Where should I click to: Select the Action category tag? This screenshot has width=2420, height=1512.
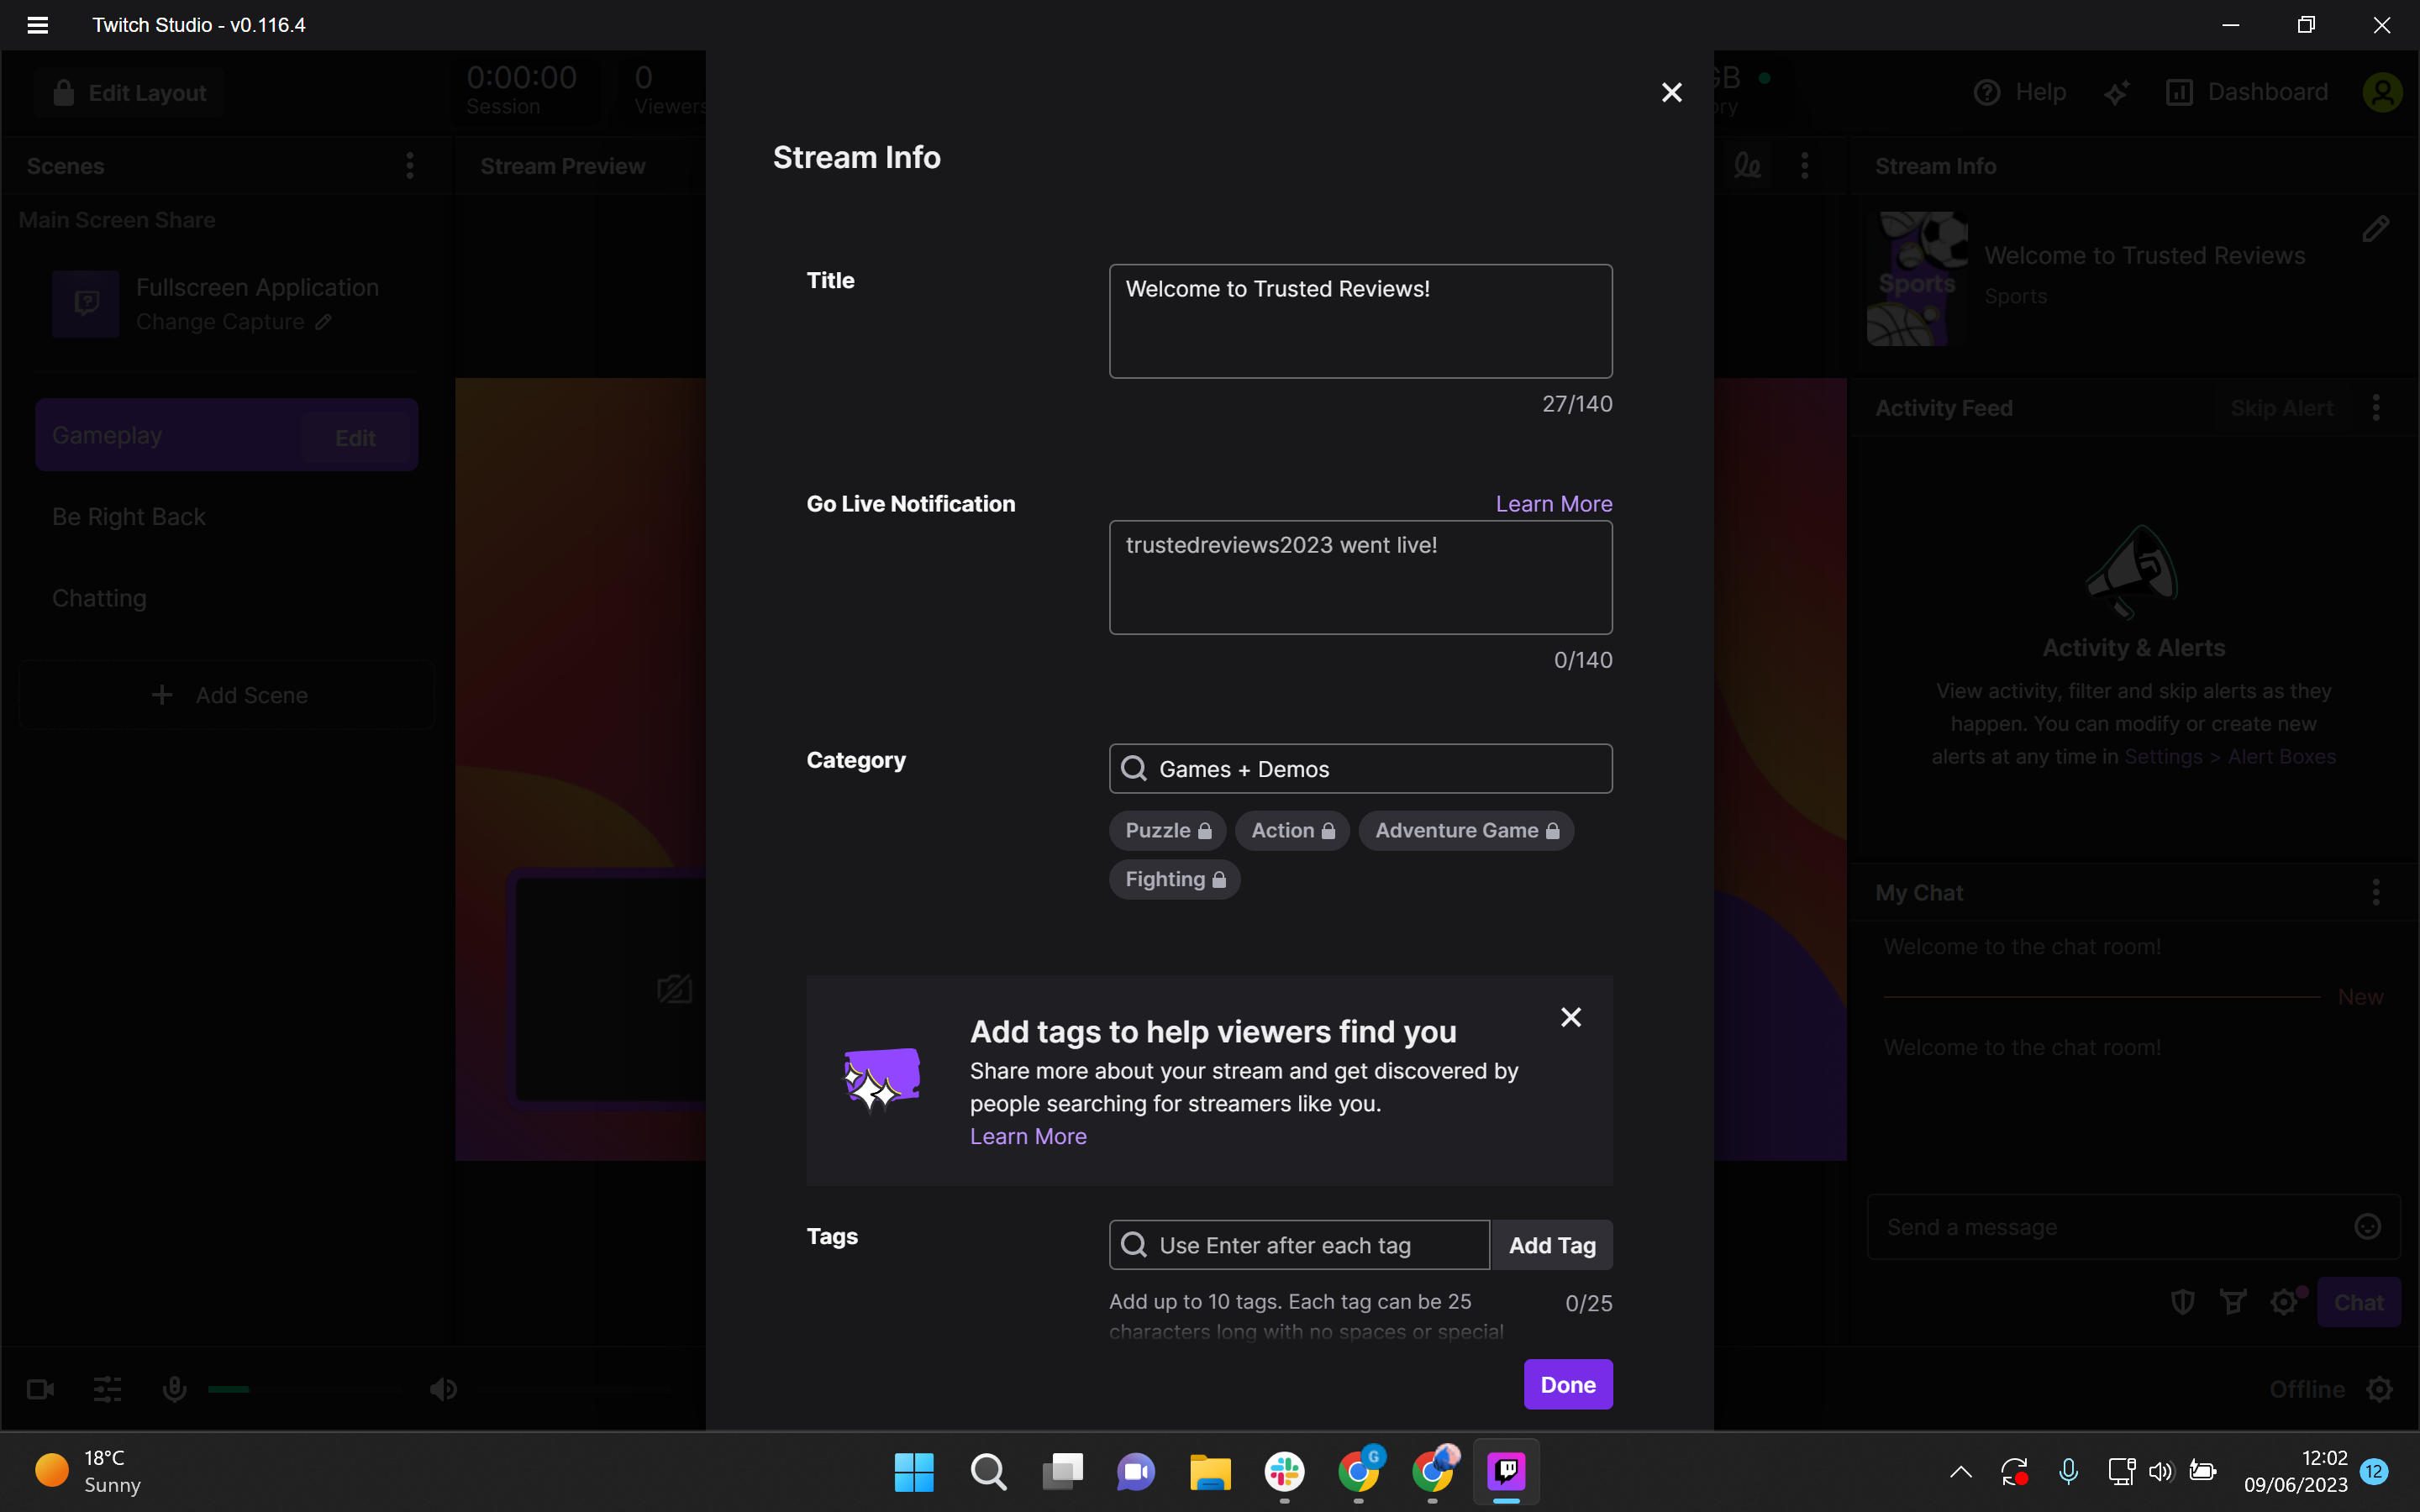click(x=1292, y=830)
